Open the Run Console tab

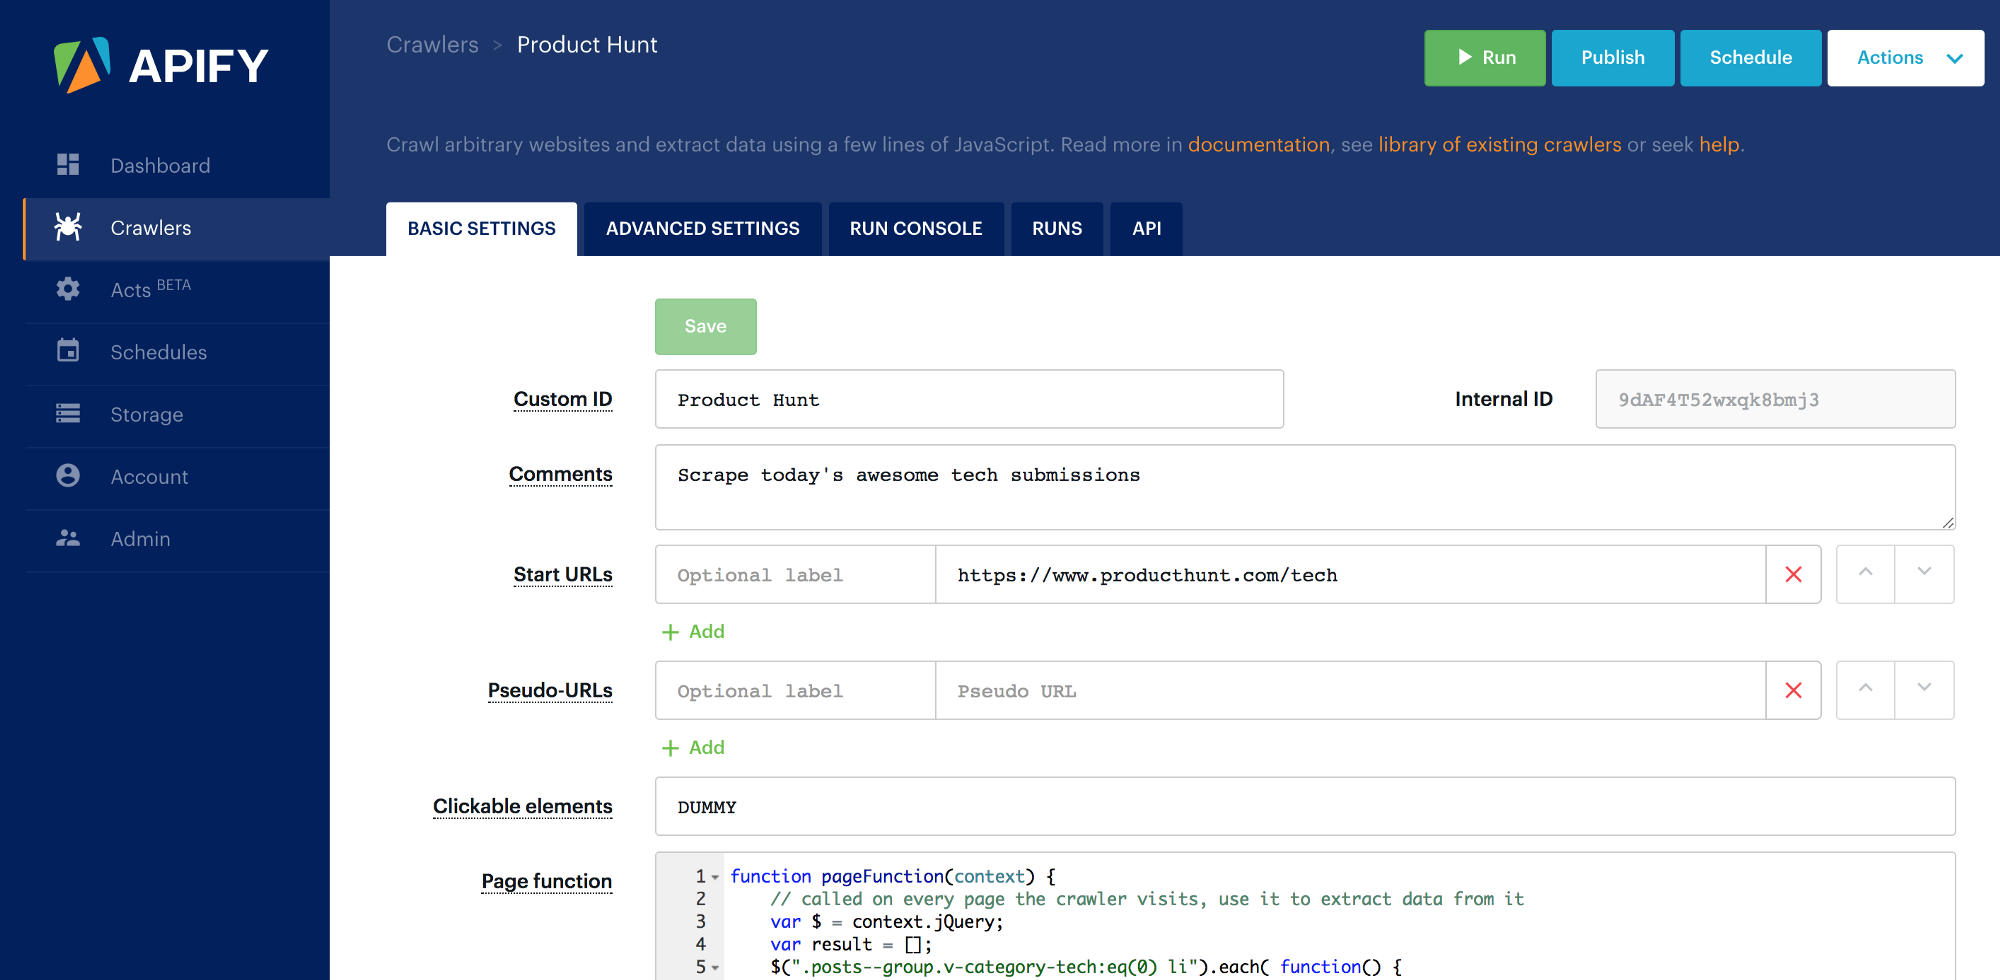point(915,228)
